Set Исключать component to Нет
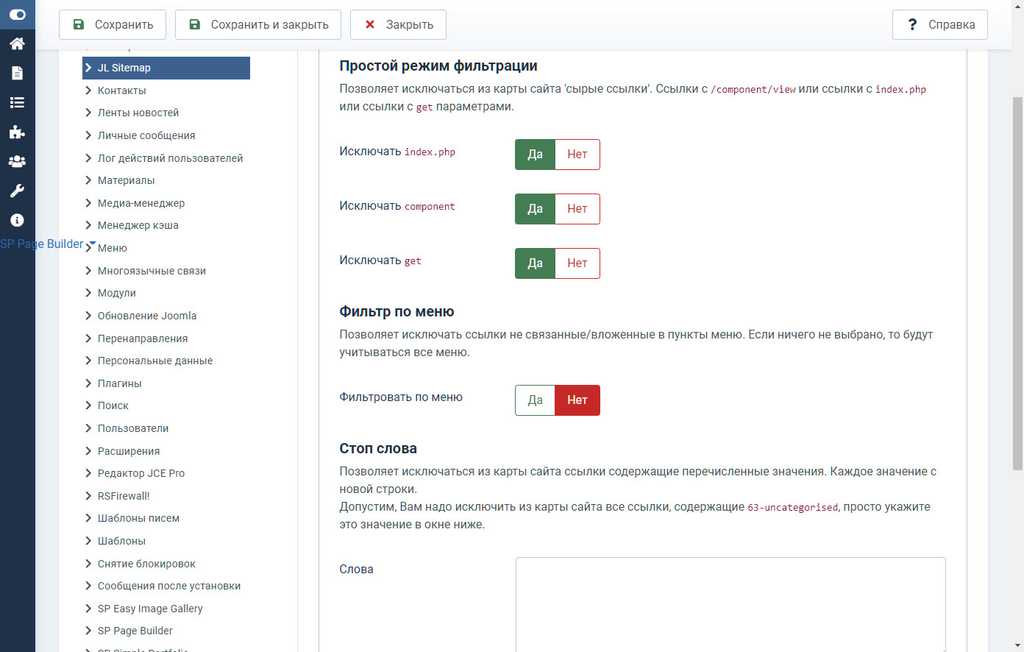The height and width of the screenshot is (652, 1024). pos(577,209)
